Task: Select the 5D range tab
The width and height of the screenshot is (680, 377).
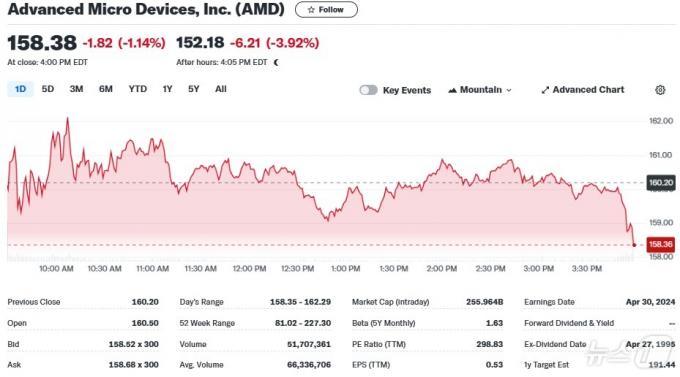Action: [48, 89]
